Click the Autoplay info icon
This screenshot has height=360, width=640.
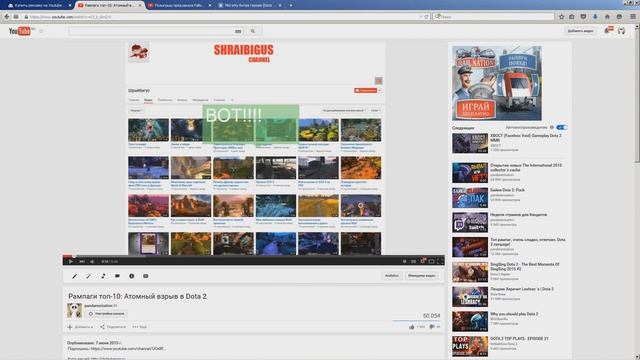click(x=552, y=127)
